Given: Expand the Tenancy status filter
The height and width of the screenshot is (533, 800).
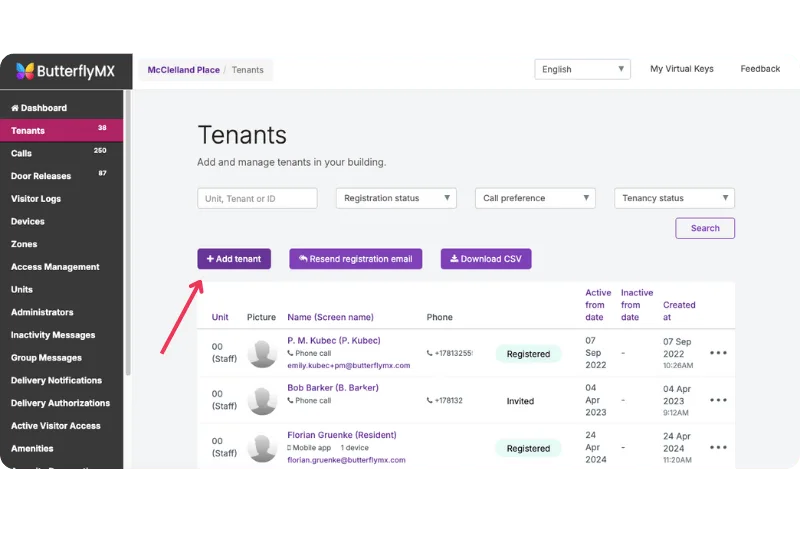Looking at the screenshot, I should 674,198.
